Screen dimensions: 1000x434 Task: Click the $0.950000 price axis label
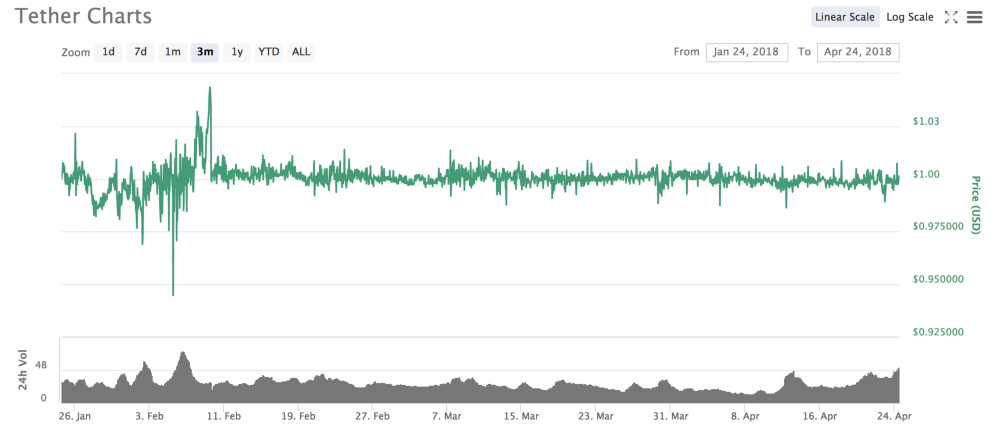coord(937,280)
